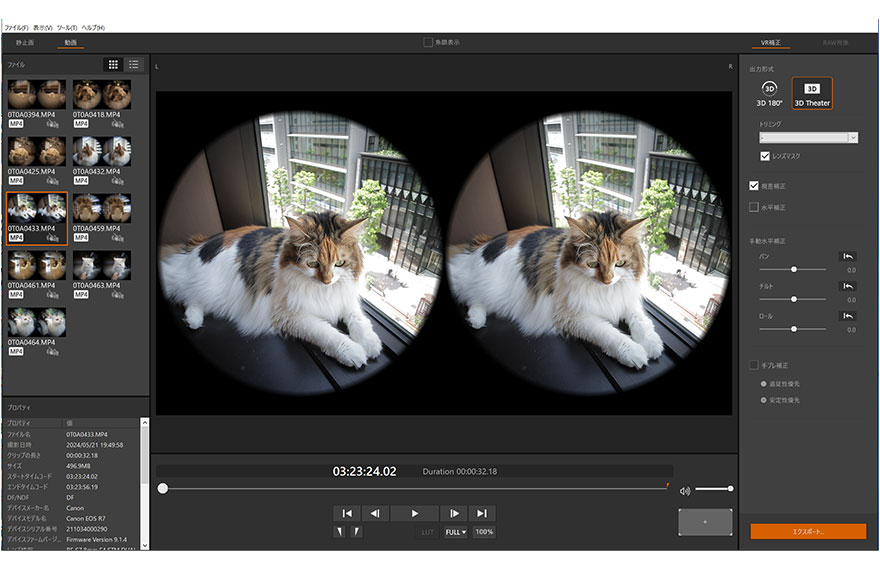
Task: Click the orange エクスポート button
Action: tap(808, 531)
